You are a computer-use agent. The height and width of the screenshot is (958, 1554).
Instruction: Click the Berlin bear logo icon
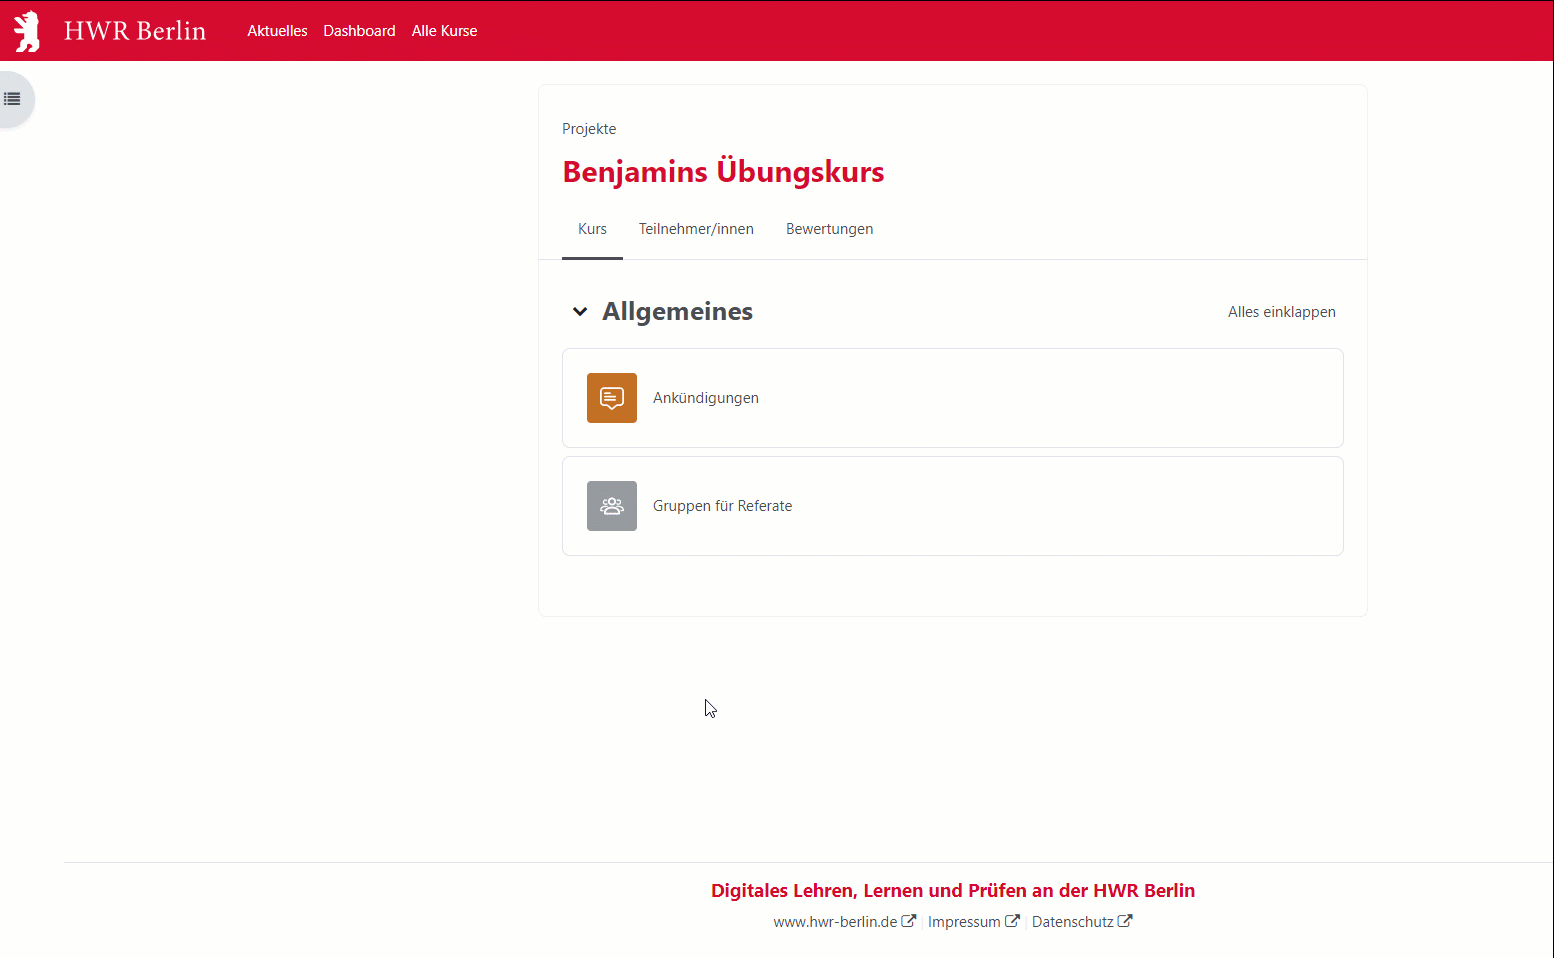(26, 30)
